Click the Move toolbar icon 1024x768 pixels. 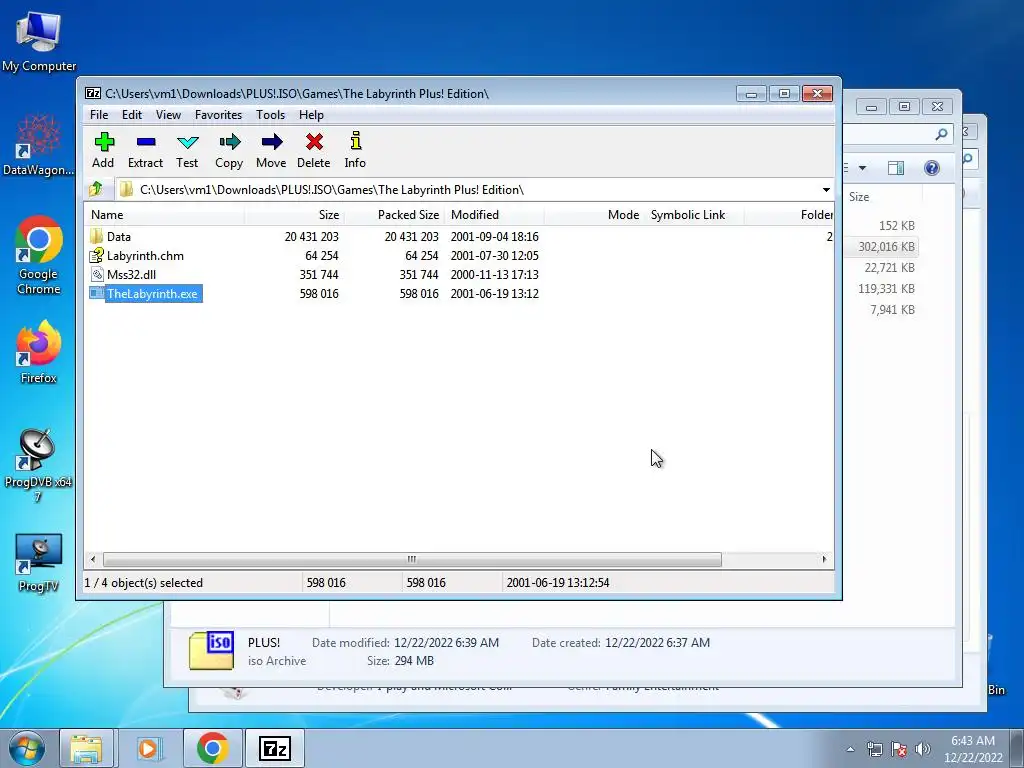point(272,142)
